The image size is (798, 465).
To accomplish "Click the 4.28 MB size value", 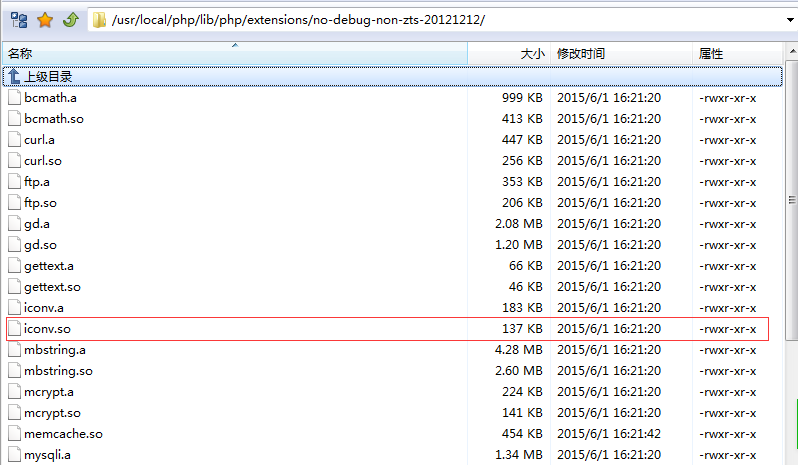I will (519, 350).
